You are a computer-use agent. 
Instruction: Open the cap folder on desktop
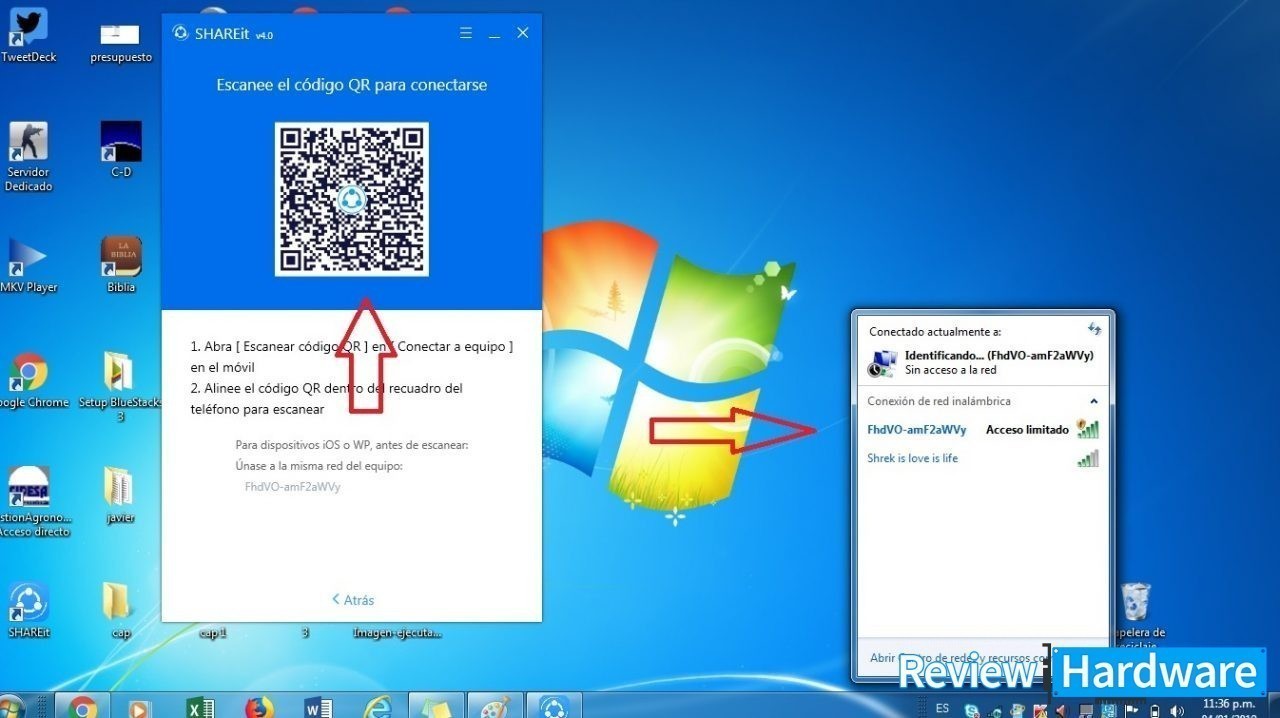tap(119, 611)
